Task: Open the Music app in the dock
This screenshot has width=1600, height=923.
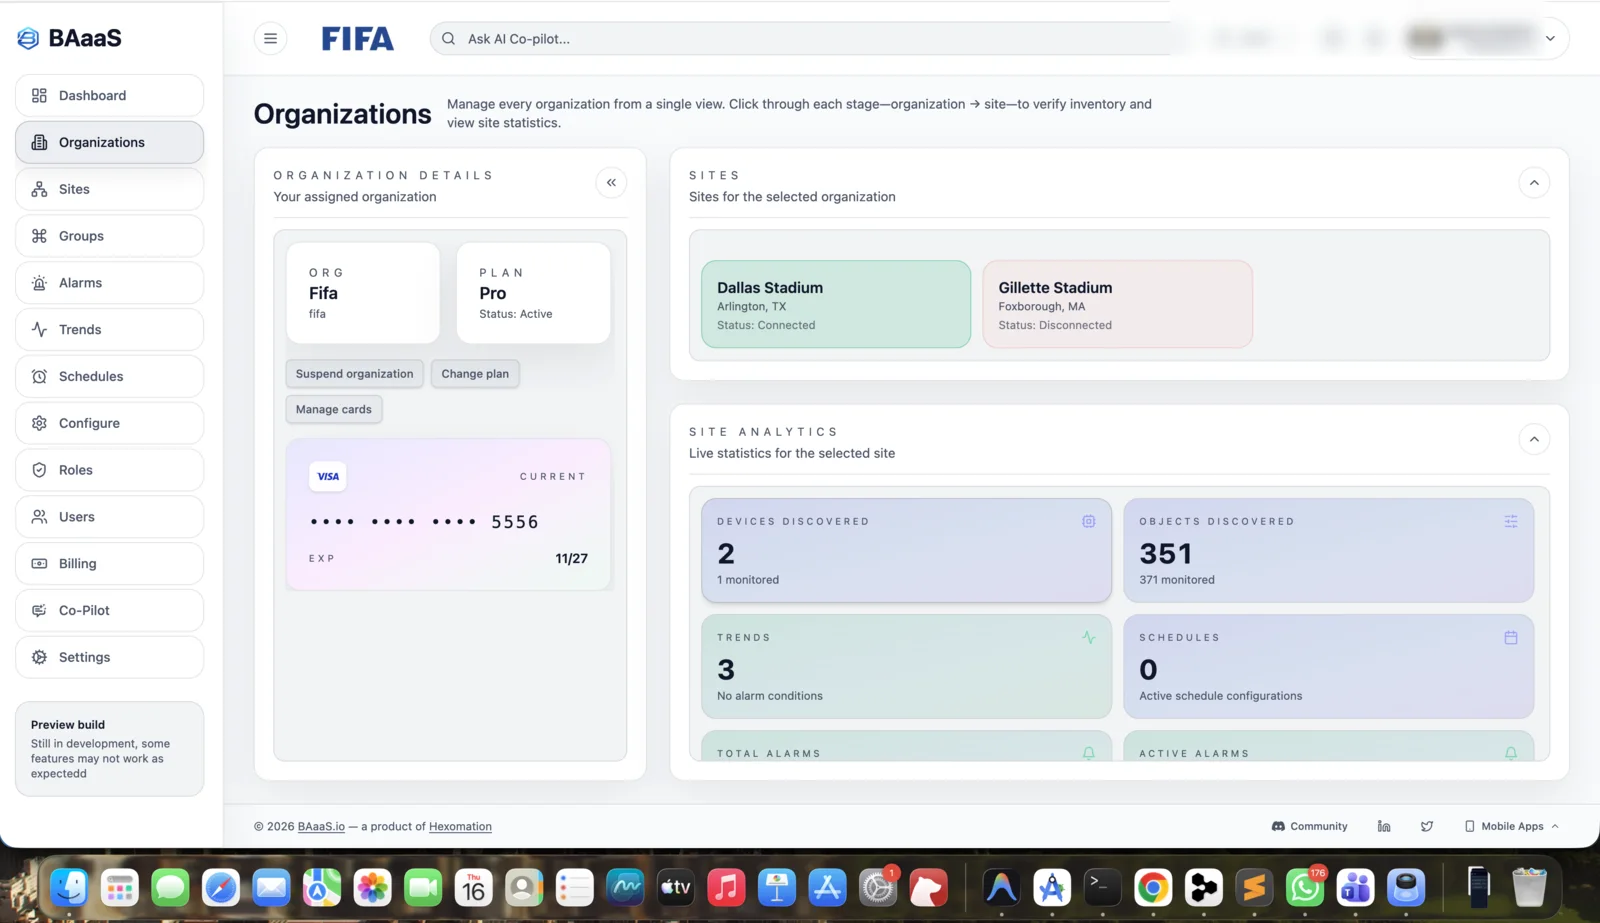Action: tap(726, 887)
